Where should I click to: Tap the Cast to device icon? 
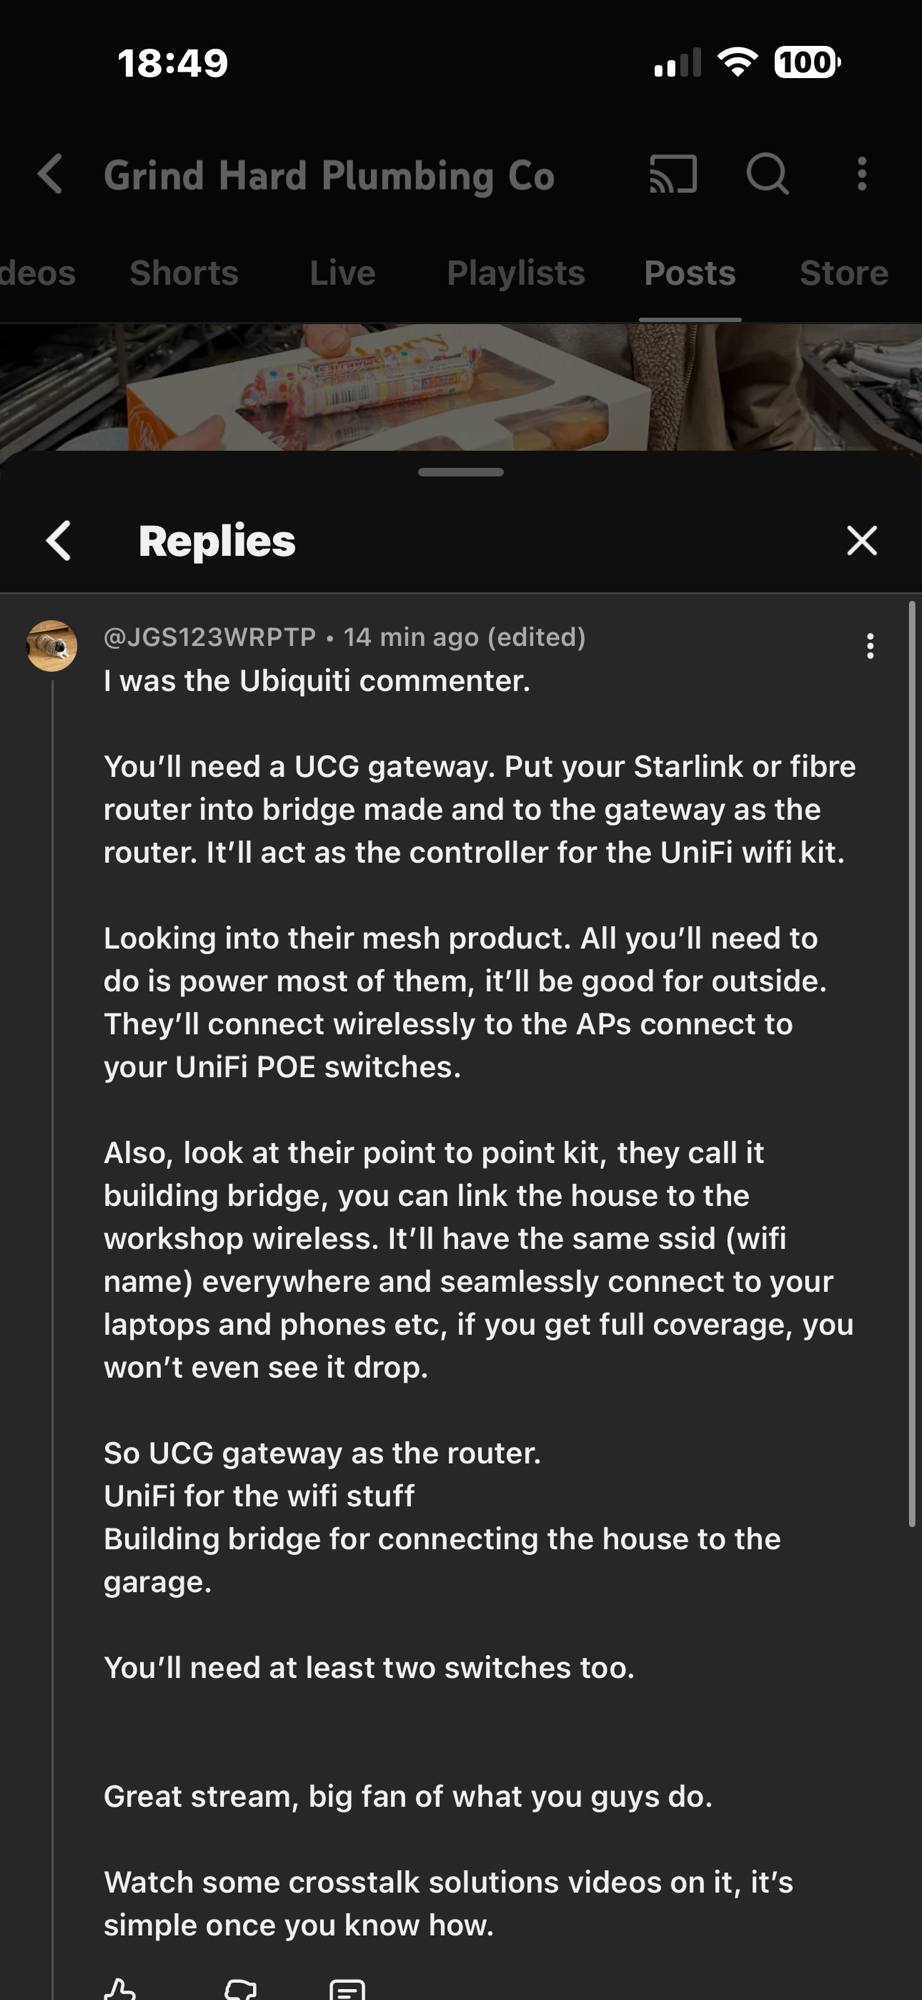pyautogui.click(x=673, y=175)
